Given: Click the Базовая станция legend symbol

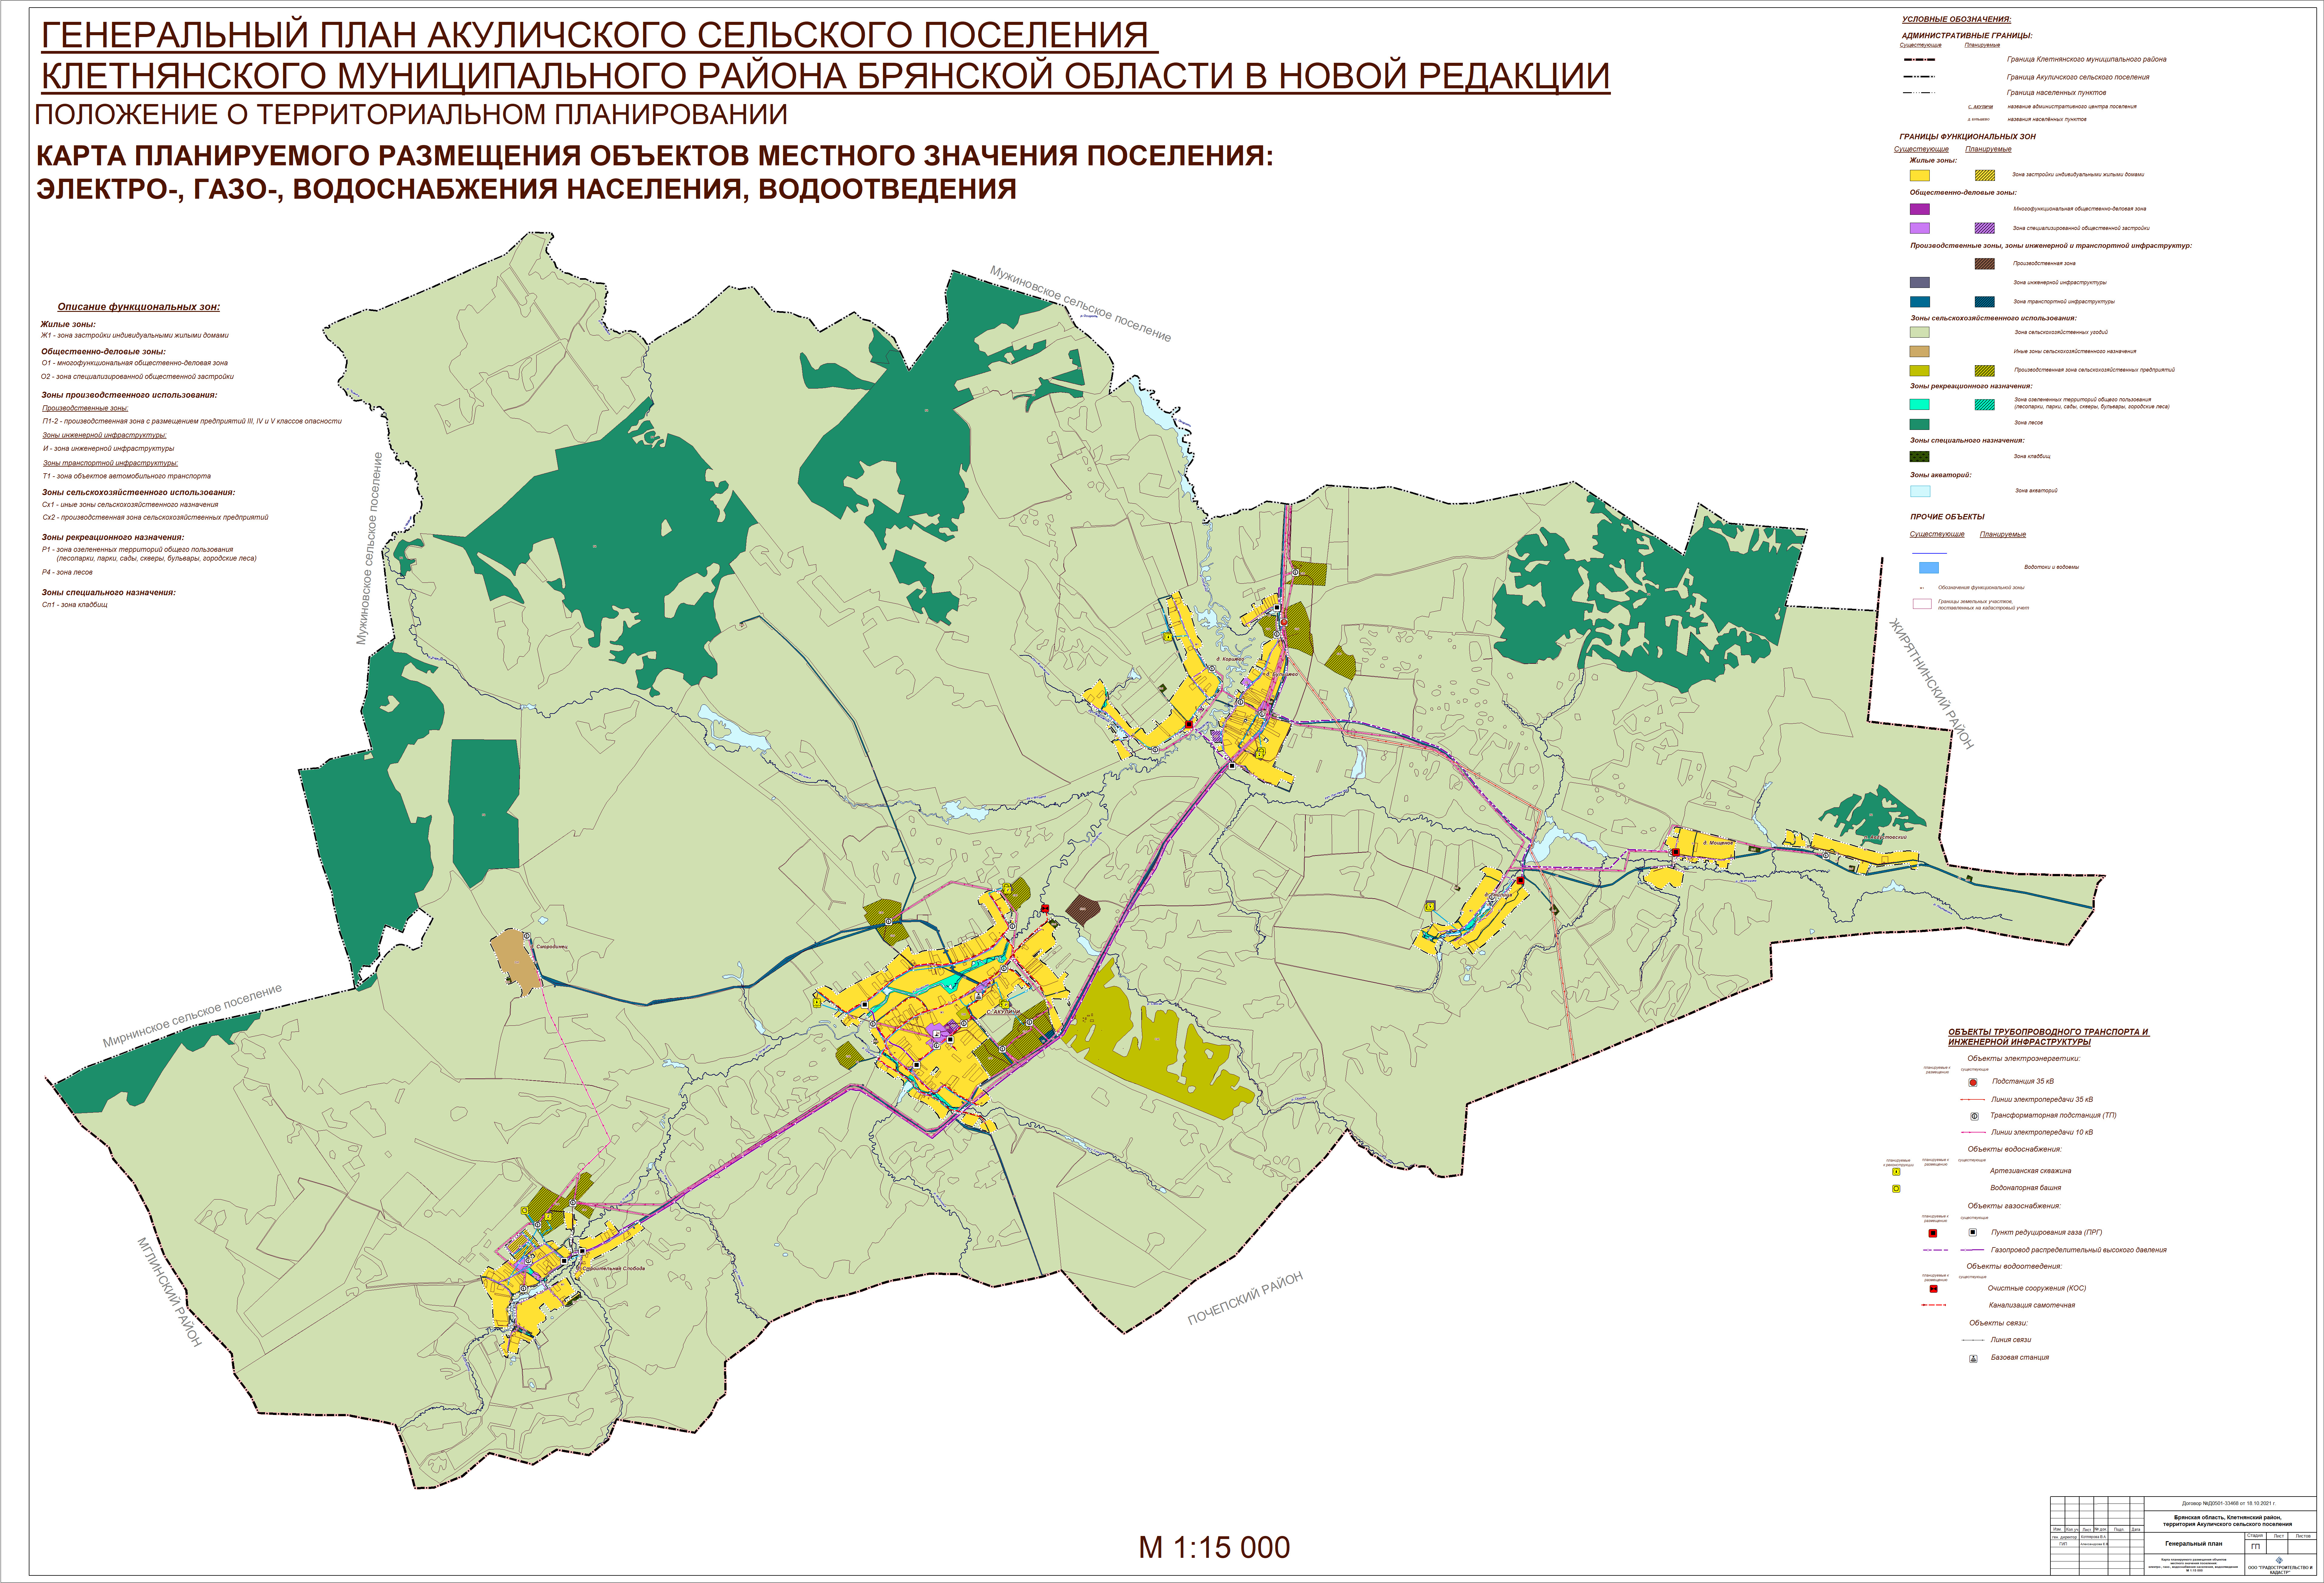Looking at the screenshot, I should [x=1973, y=1359].
